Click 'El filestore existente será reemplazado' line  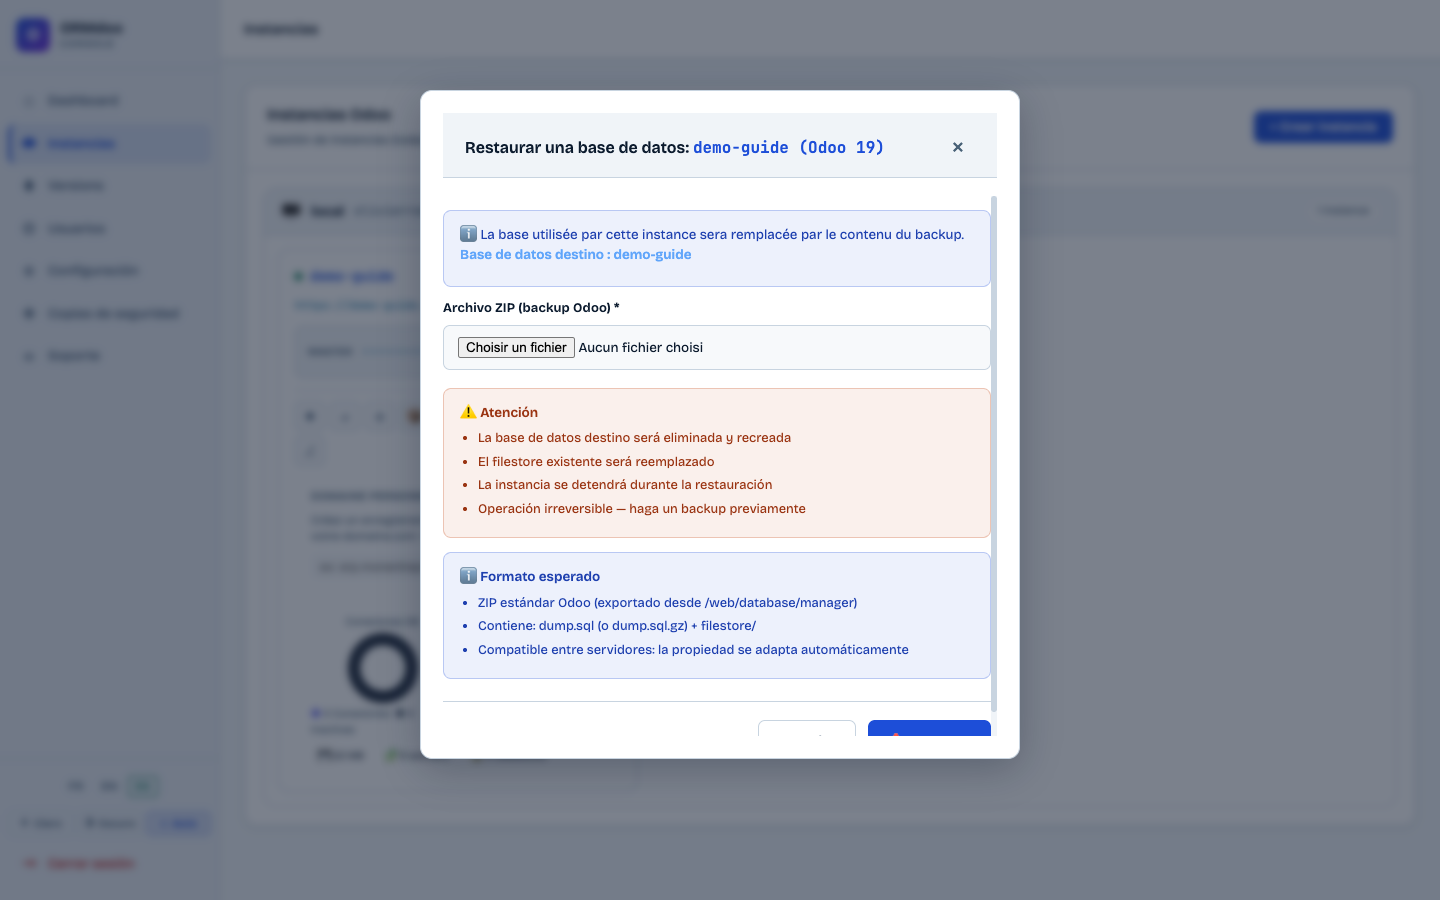coord(596,462)
